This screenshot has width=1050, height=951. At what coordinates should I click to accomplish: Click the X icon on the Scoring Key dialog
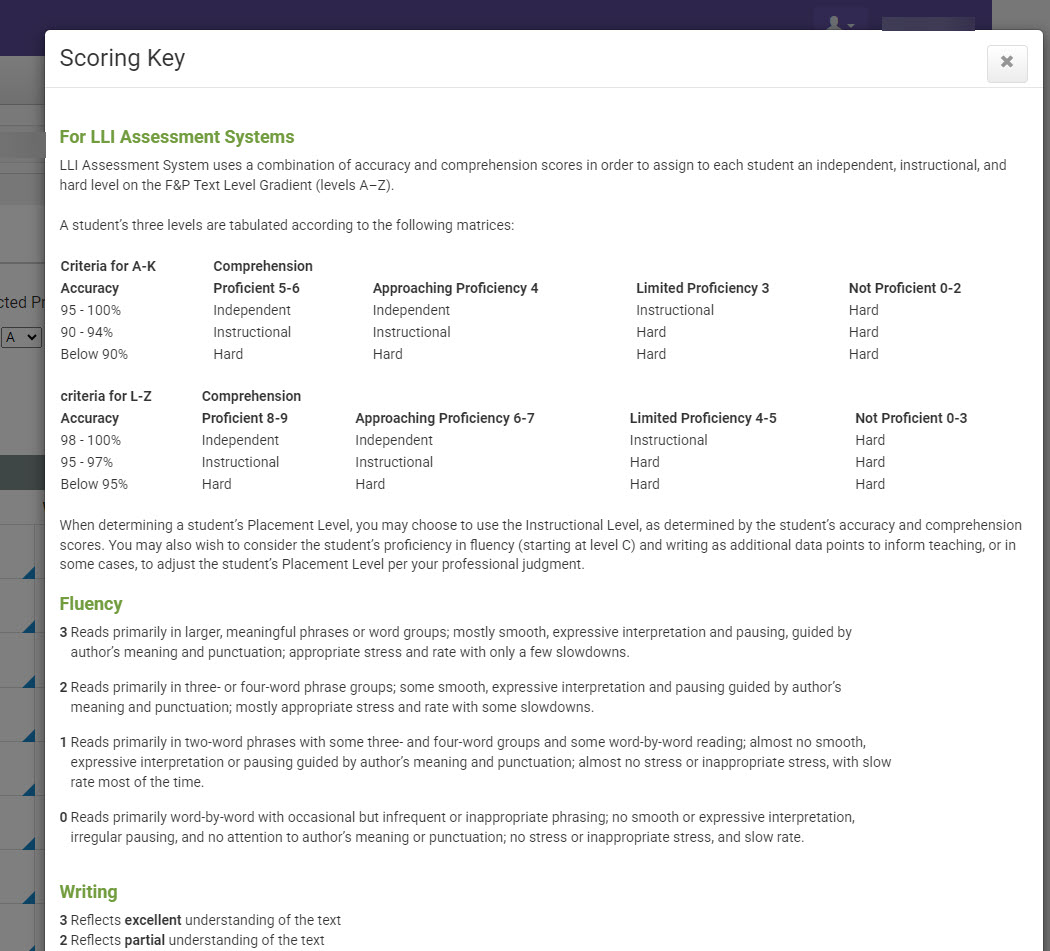coord(1006,63)
